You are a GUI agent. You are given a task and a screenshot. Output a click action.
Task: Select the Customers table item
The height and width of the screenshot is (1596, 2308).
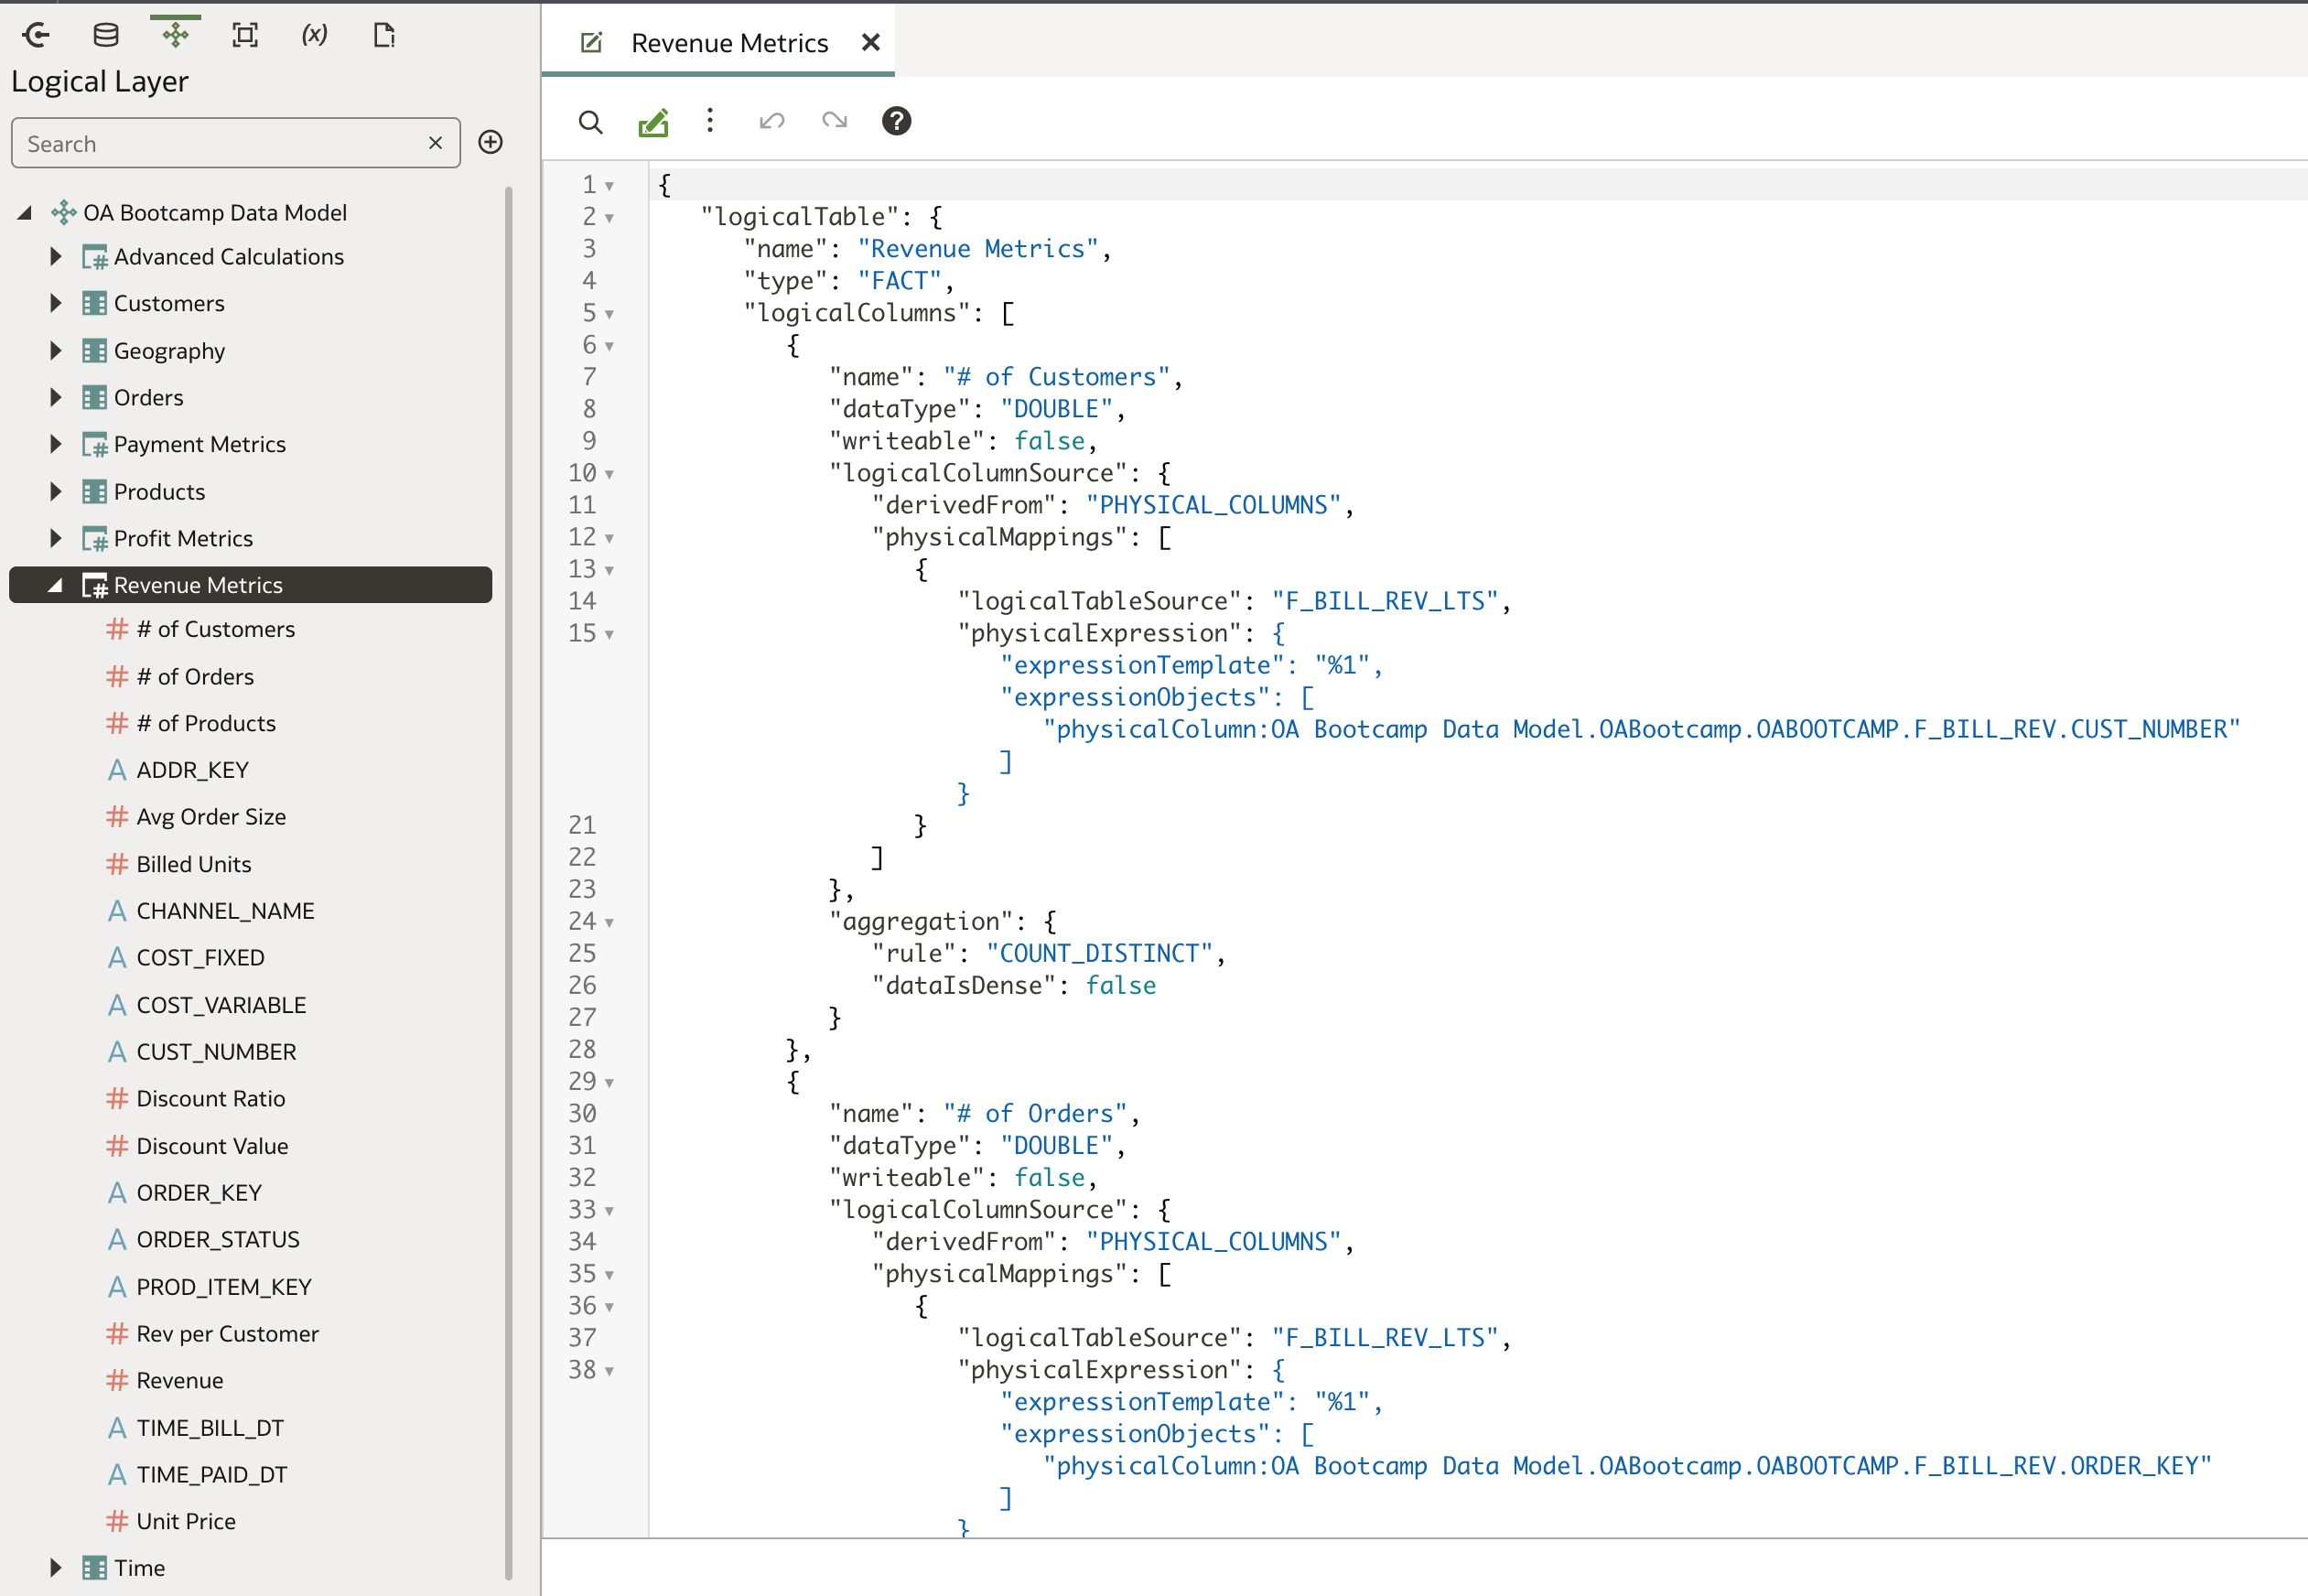point(168,303)
